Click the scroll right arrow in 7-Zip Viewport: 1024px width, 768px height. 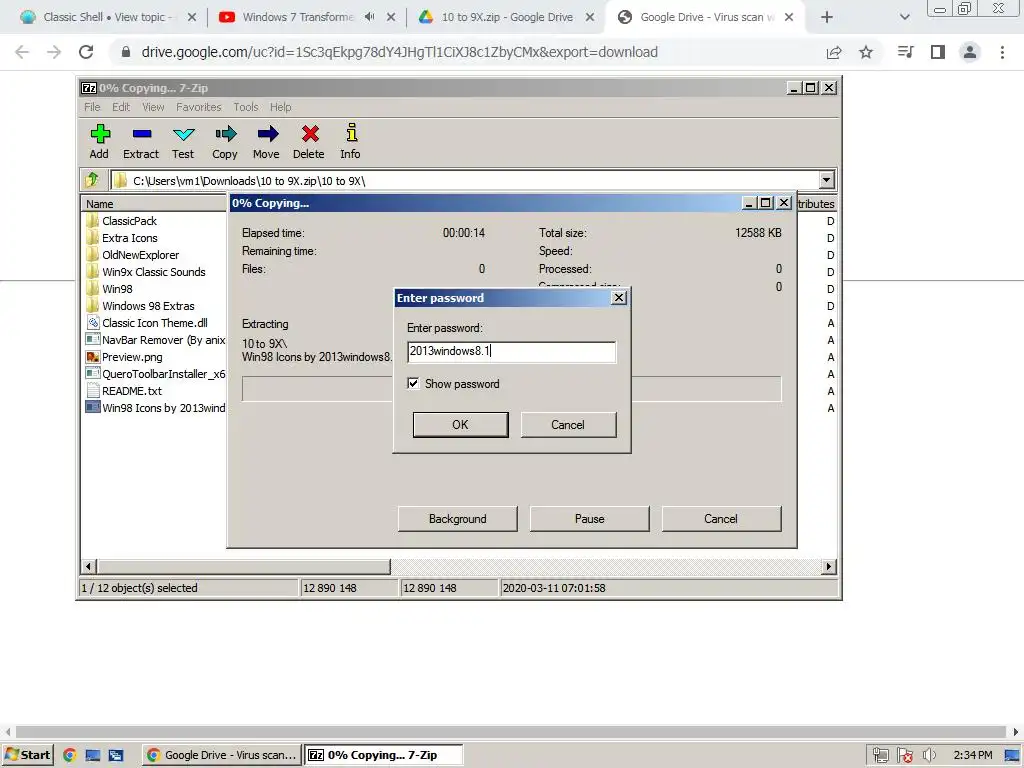[x=829, y=566]
